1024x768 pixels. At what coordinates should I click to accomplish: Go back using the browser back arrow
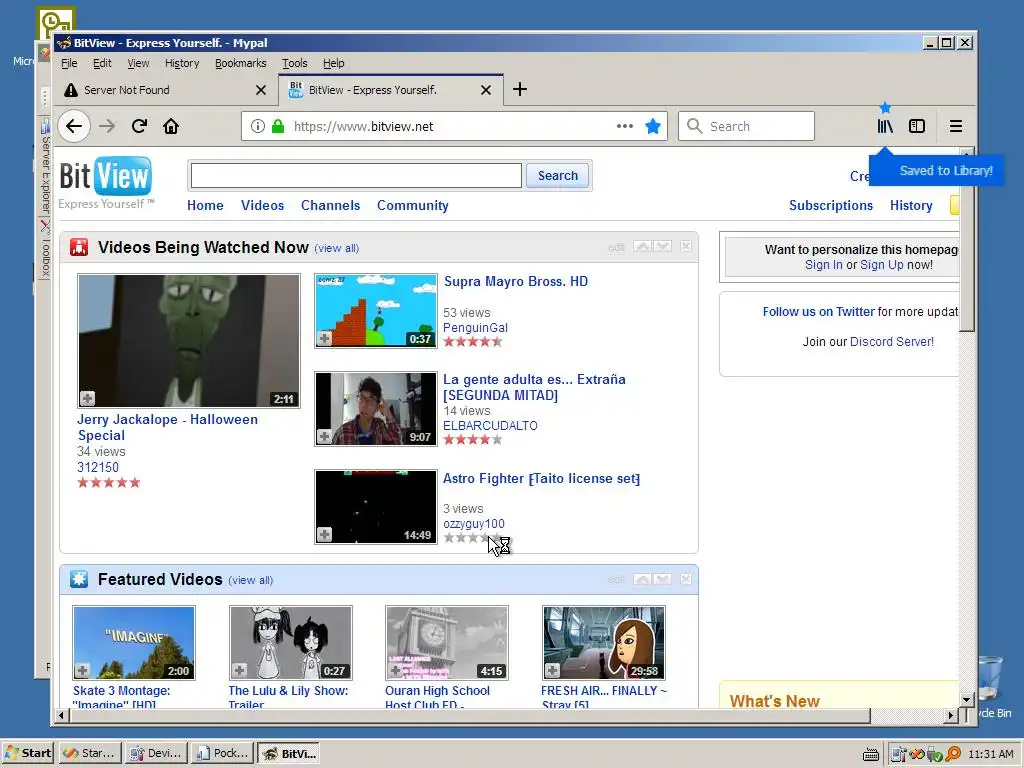74,126
